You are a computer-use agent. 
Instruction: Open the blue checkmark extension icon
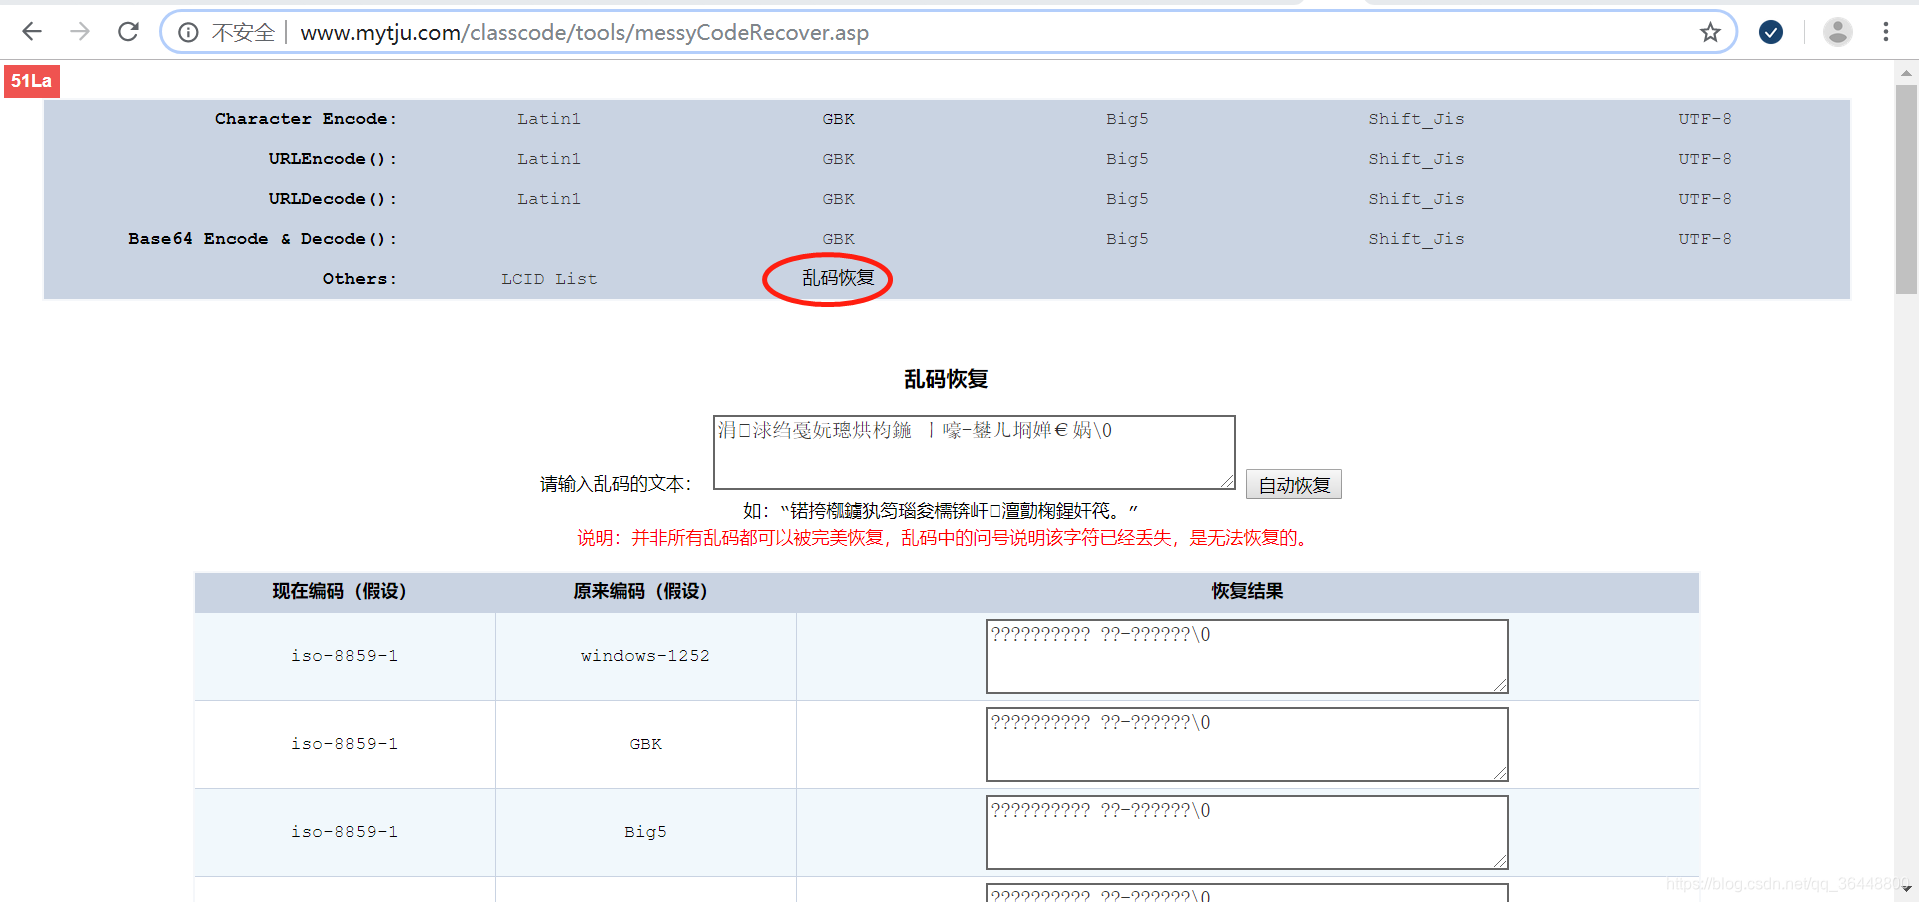point(1770,31)
